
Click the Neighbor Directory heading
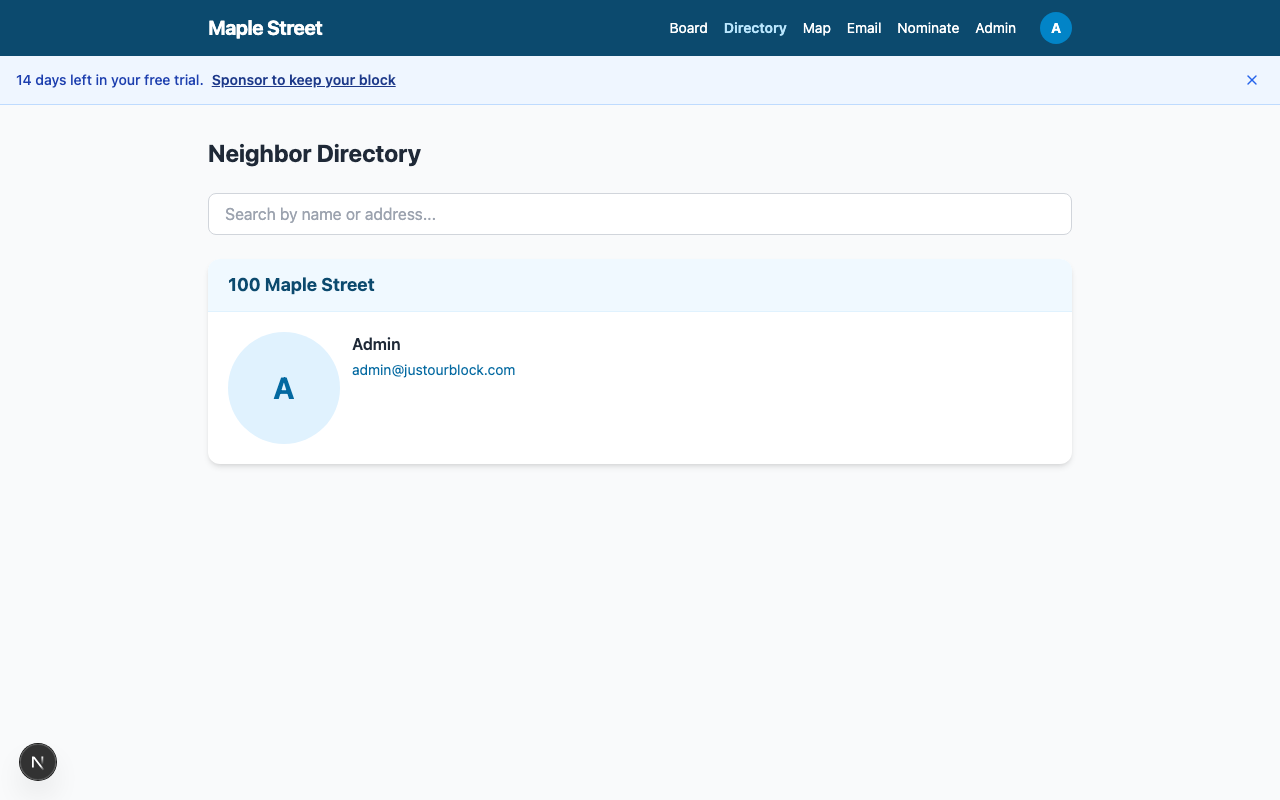pos(314,154)
